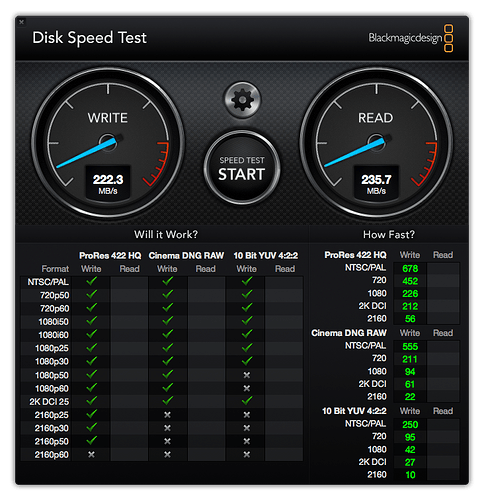Click the ProRes write checkmark for 1080p30
Screen dimensions: 484x500
(x=91, y=361)
